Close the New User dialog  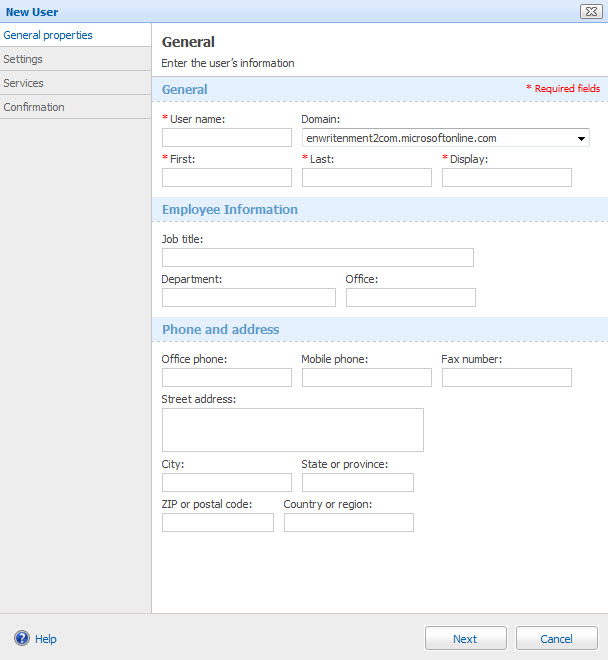point(590,11)
